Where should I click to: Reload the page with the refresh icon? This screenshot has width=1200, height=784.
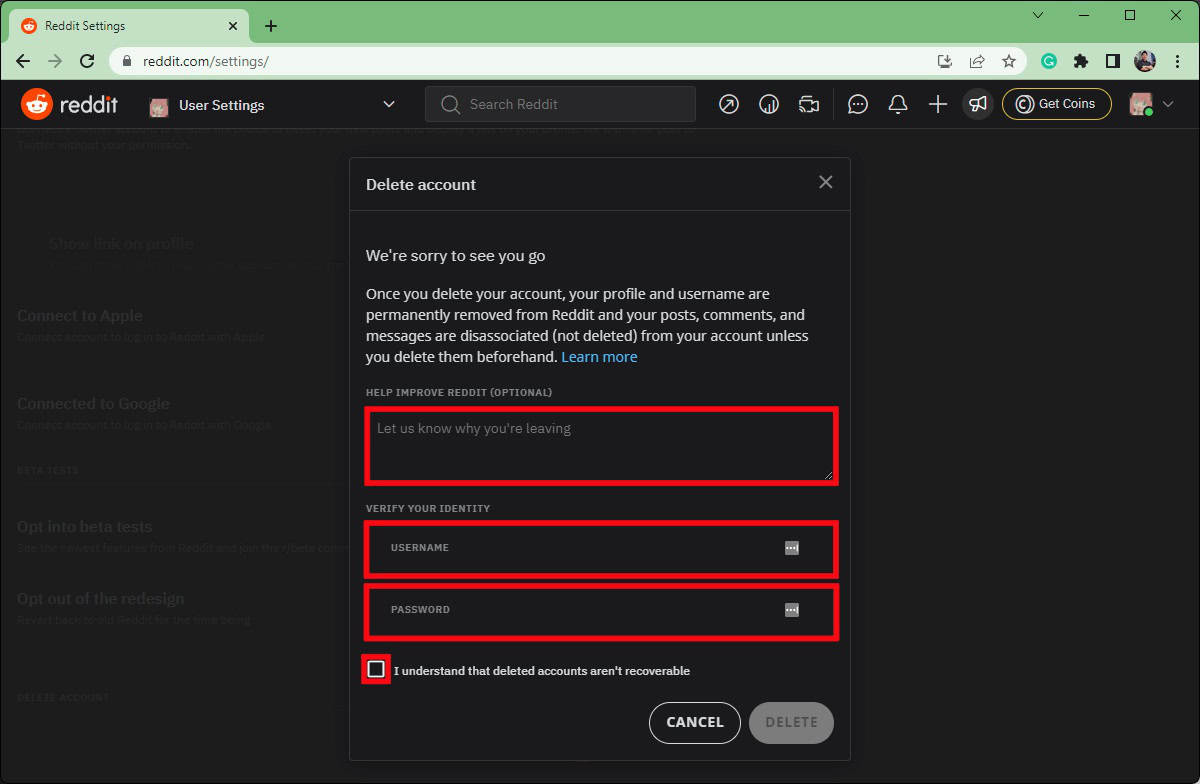coord(87,61)
